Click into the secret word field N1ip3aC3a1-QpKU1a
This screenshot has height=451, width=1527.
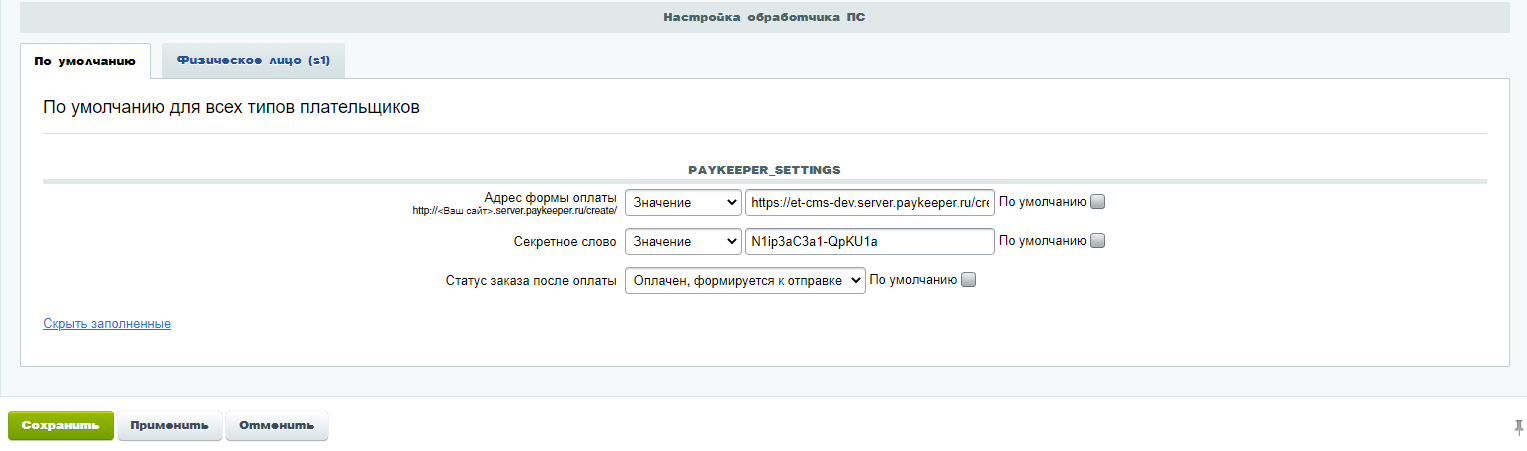(x=870, y=241)
